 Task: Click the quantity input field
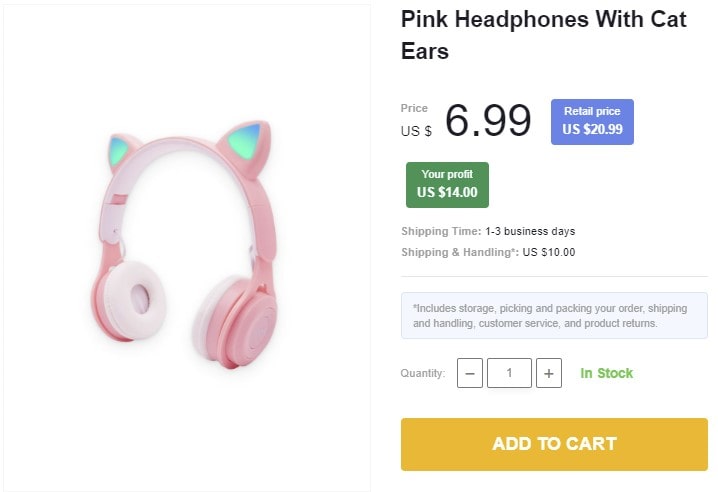(509, 373)
